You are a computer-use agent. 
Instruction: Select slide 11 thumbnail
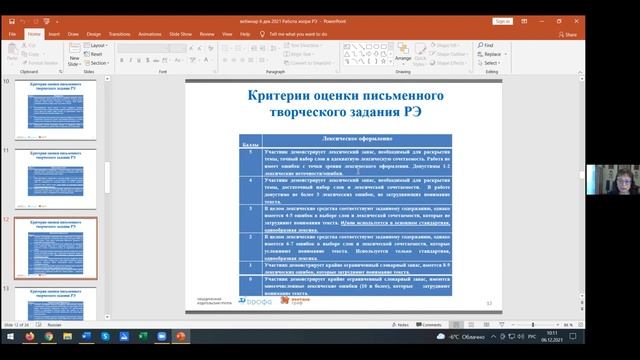(x=56, y=179)
